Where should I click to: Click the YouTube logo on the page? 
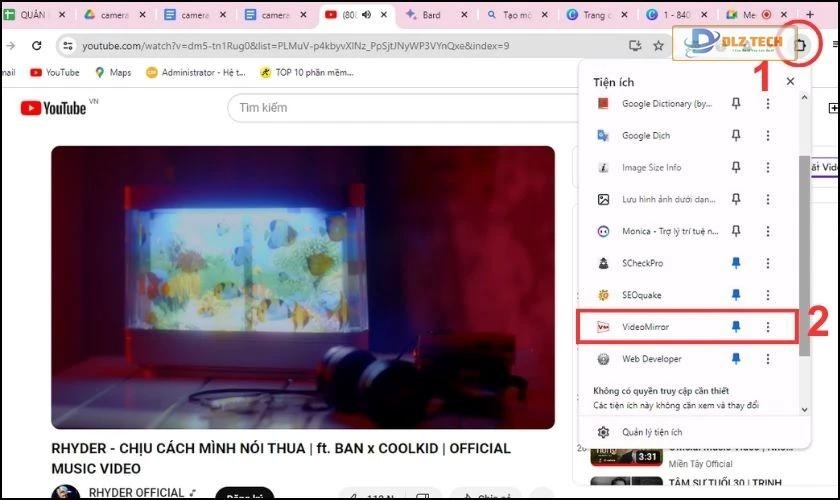click(52, 108)
